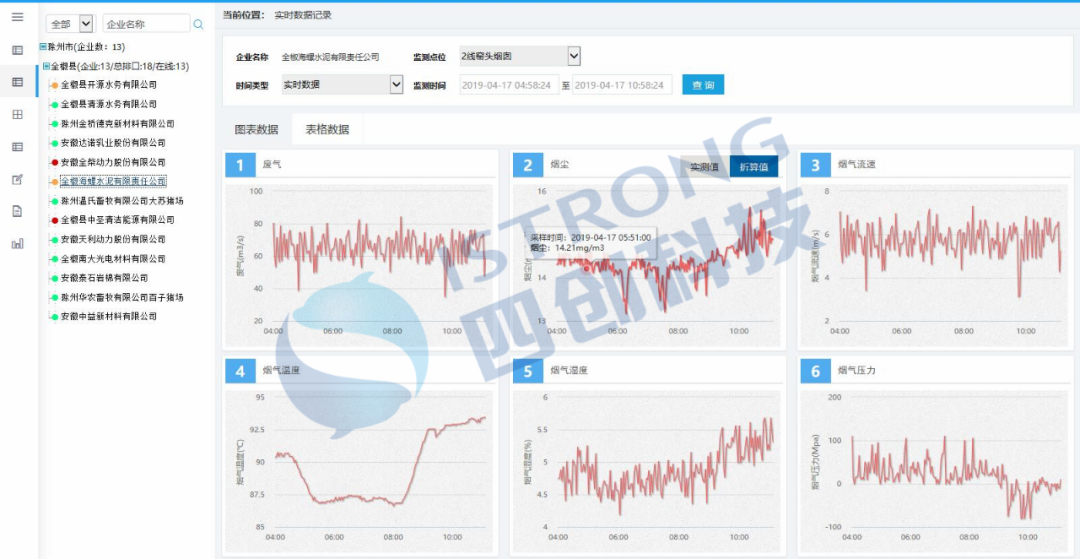
Task: Open the hamburger menu icon
Action: (x=18, y=17)
